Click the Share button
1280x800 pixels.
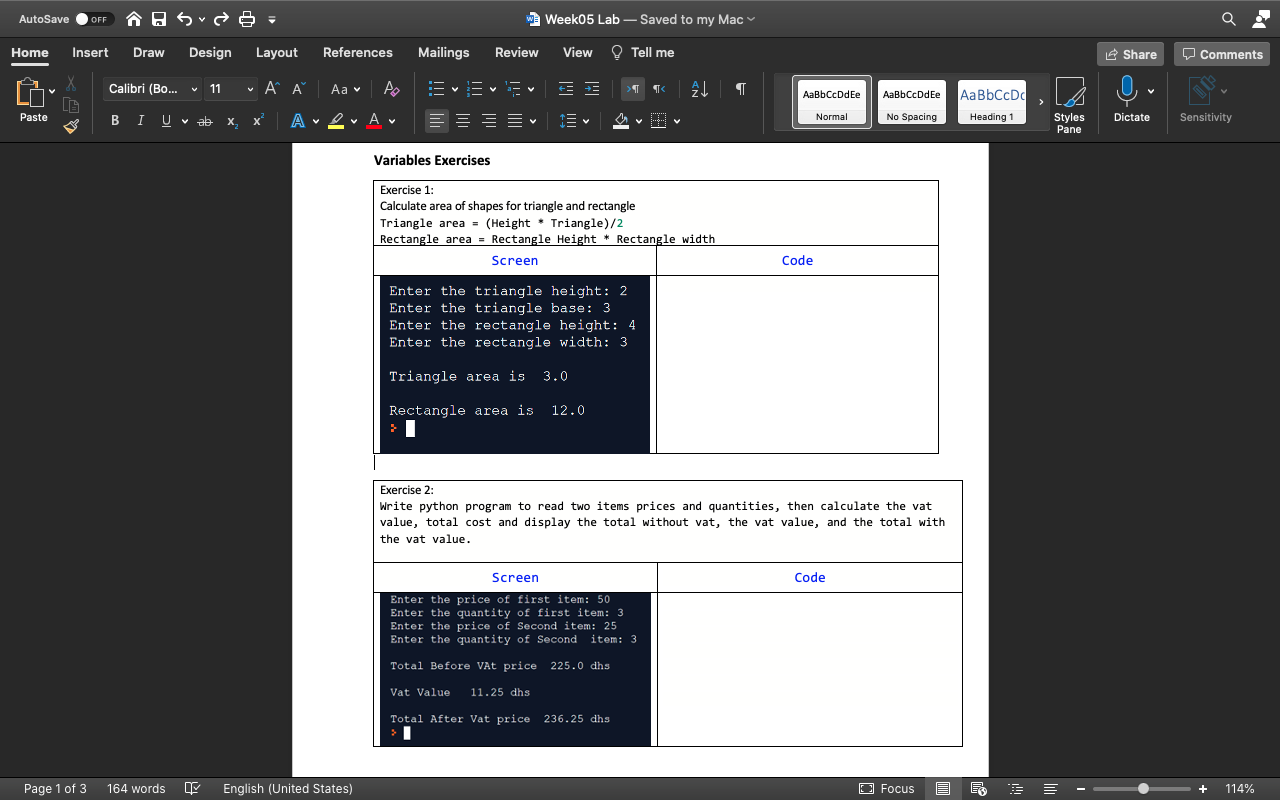[1130, 54]
